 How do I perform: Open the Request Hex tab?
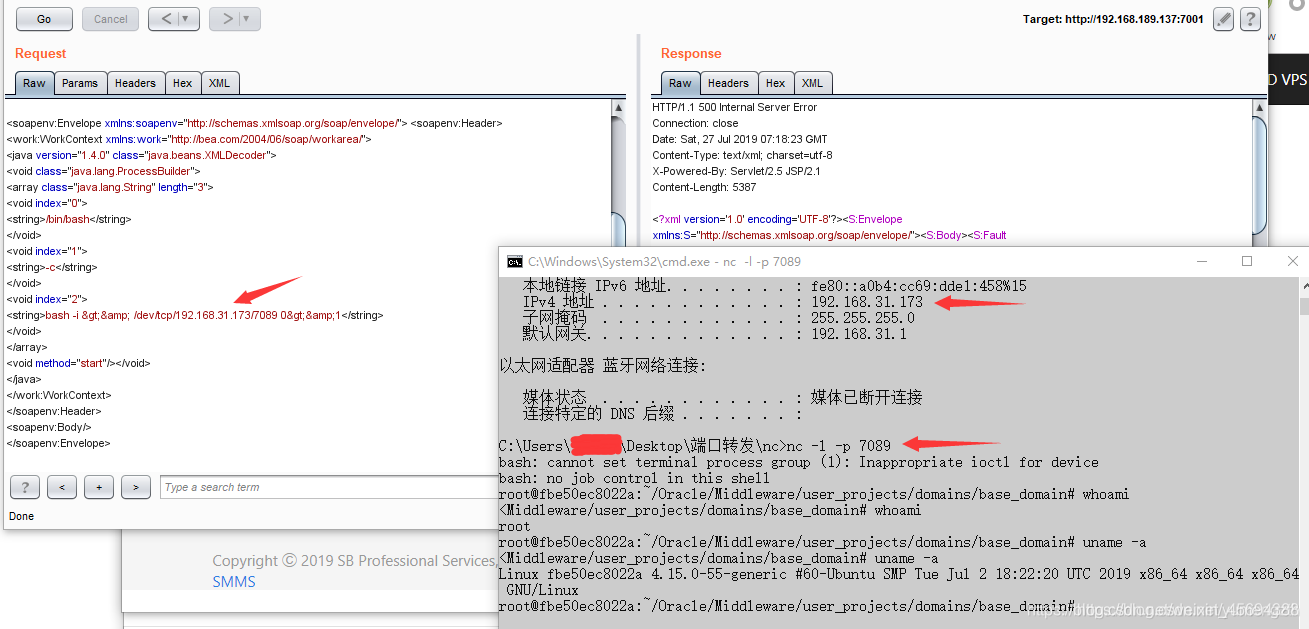pyautogui.click(x=182, y=83)
